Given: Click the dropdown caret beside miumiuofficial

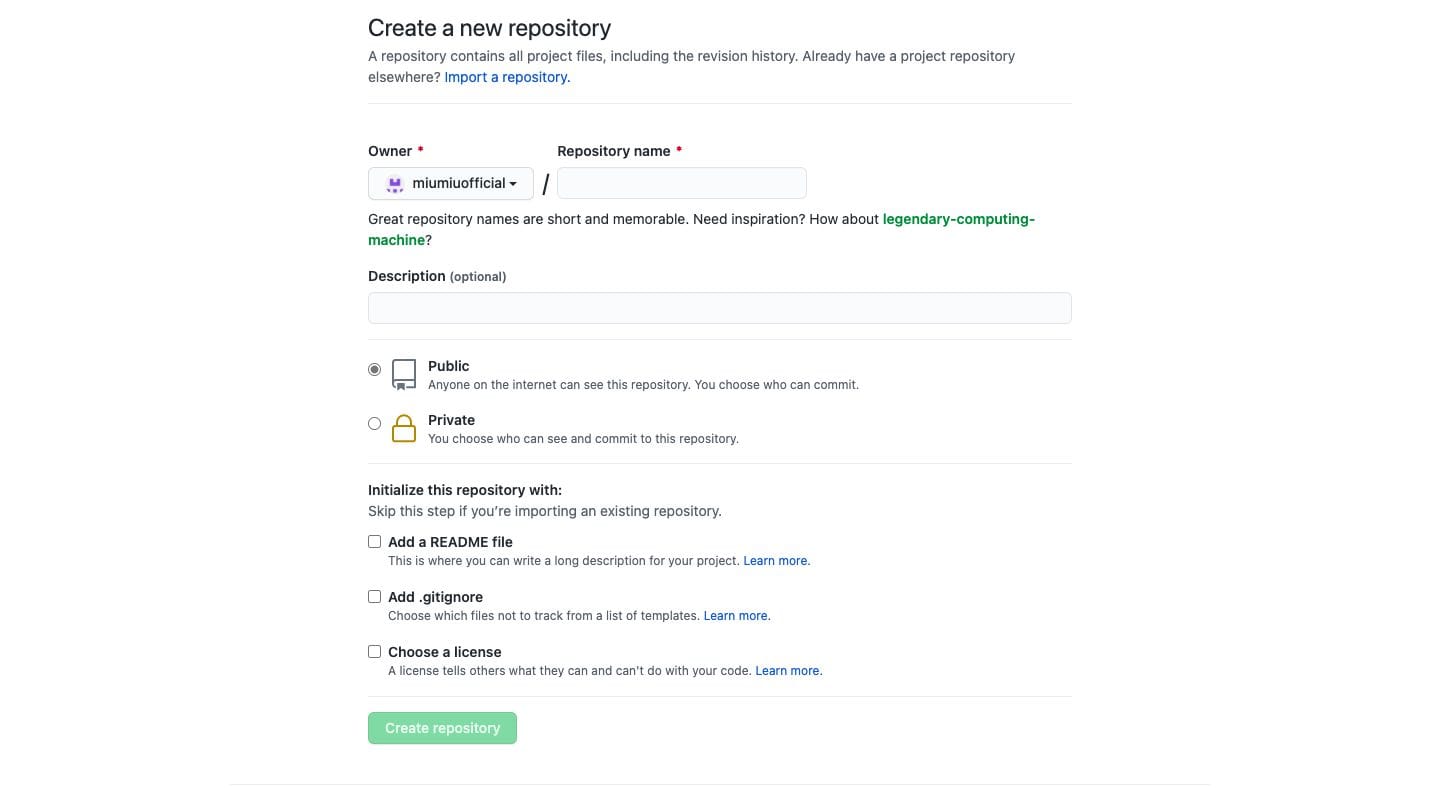Looking at the screenshot, I should tap(514, 184).
